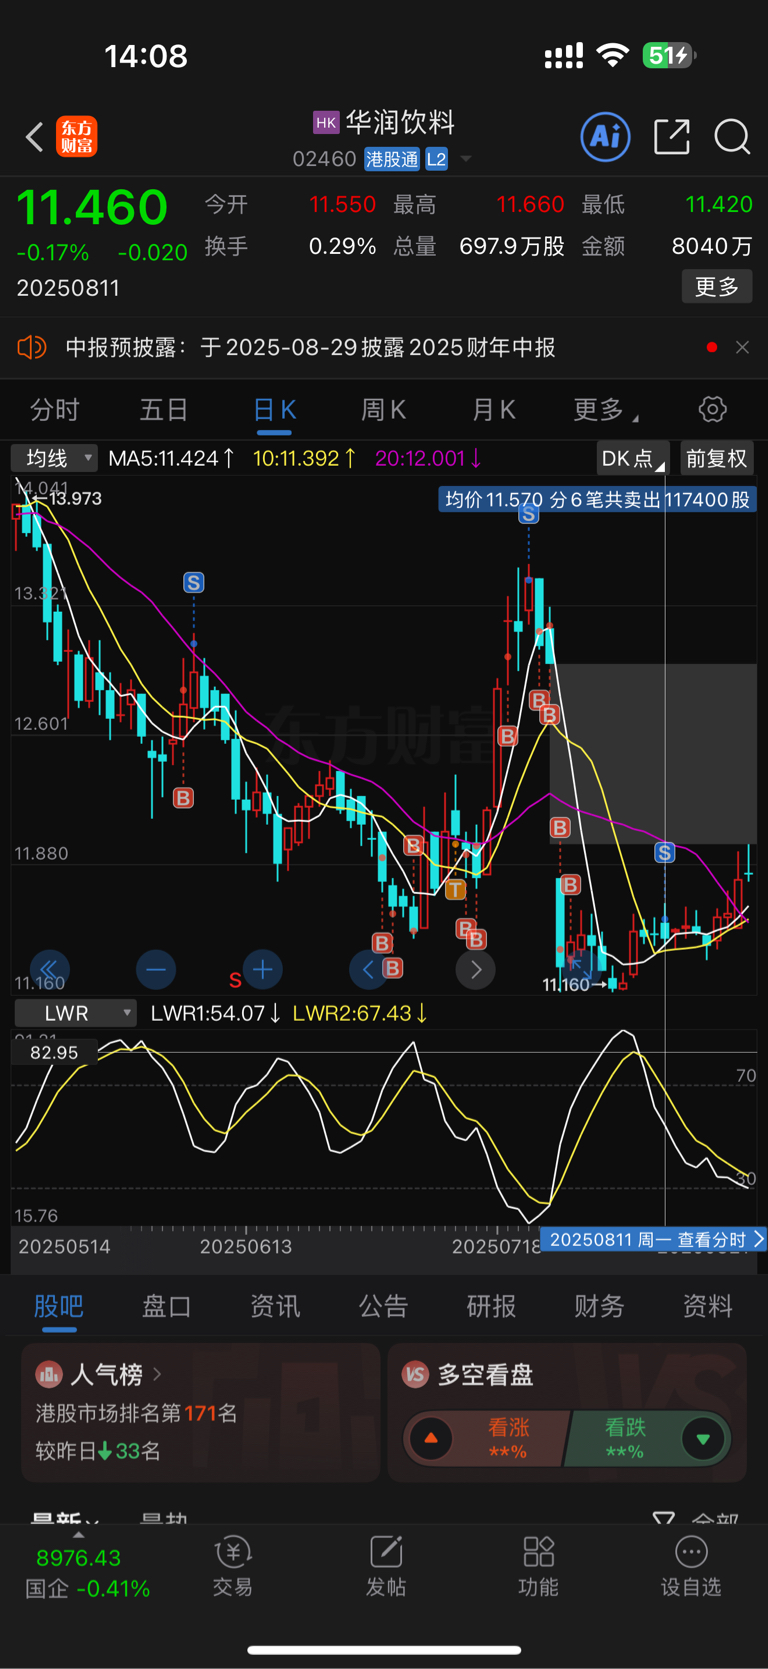Open the 前复权 adjustment selector
The width and height of the screenshot is (768, 1669).
717,458
